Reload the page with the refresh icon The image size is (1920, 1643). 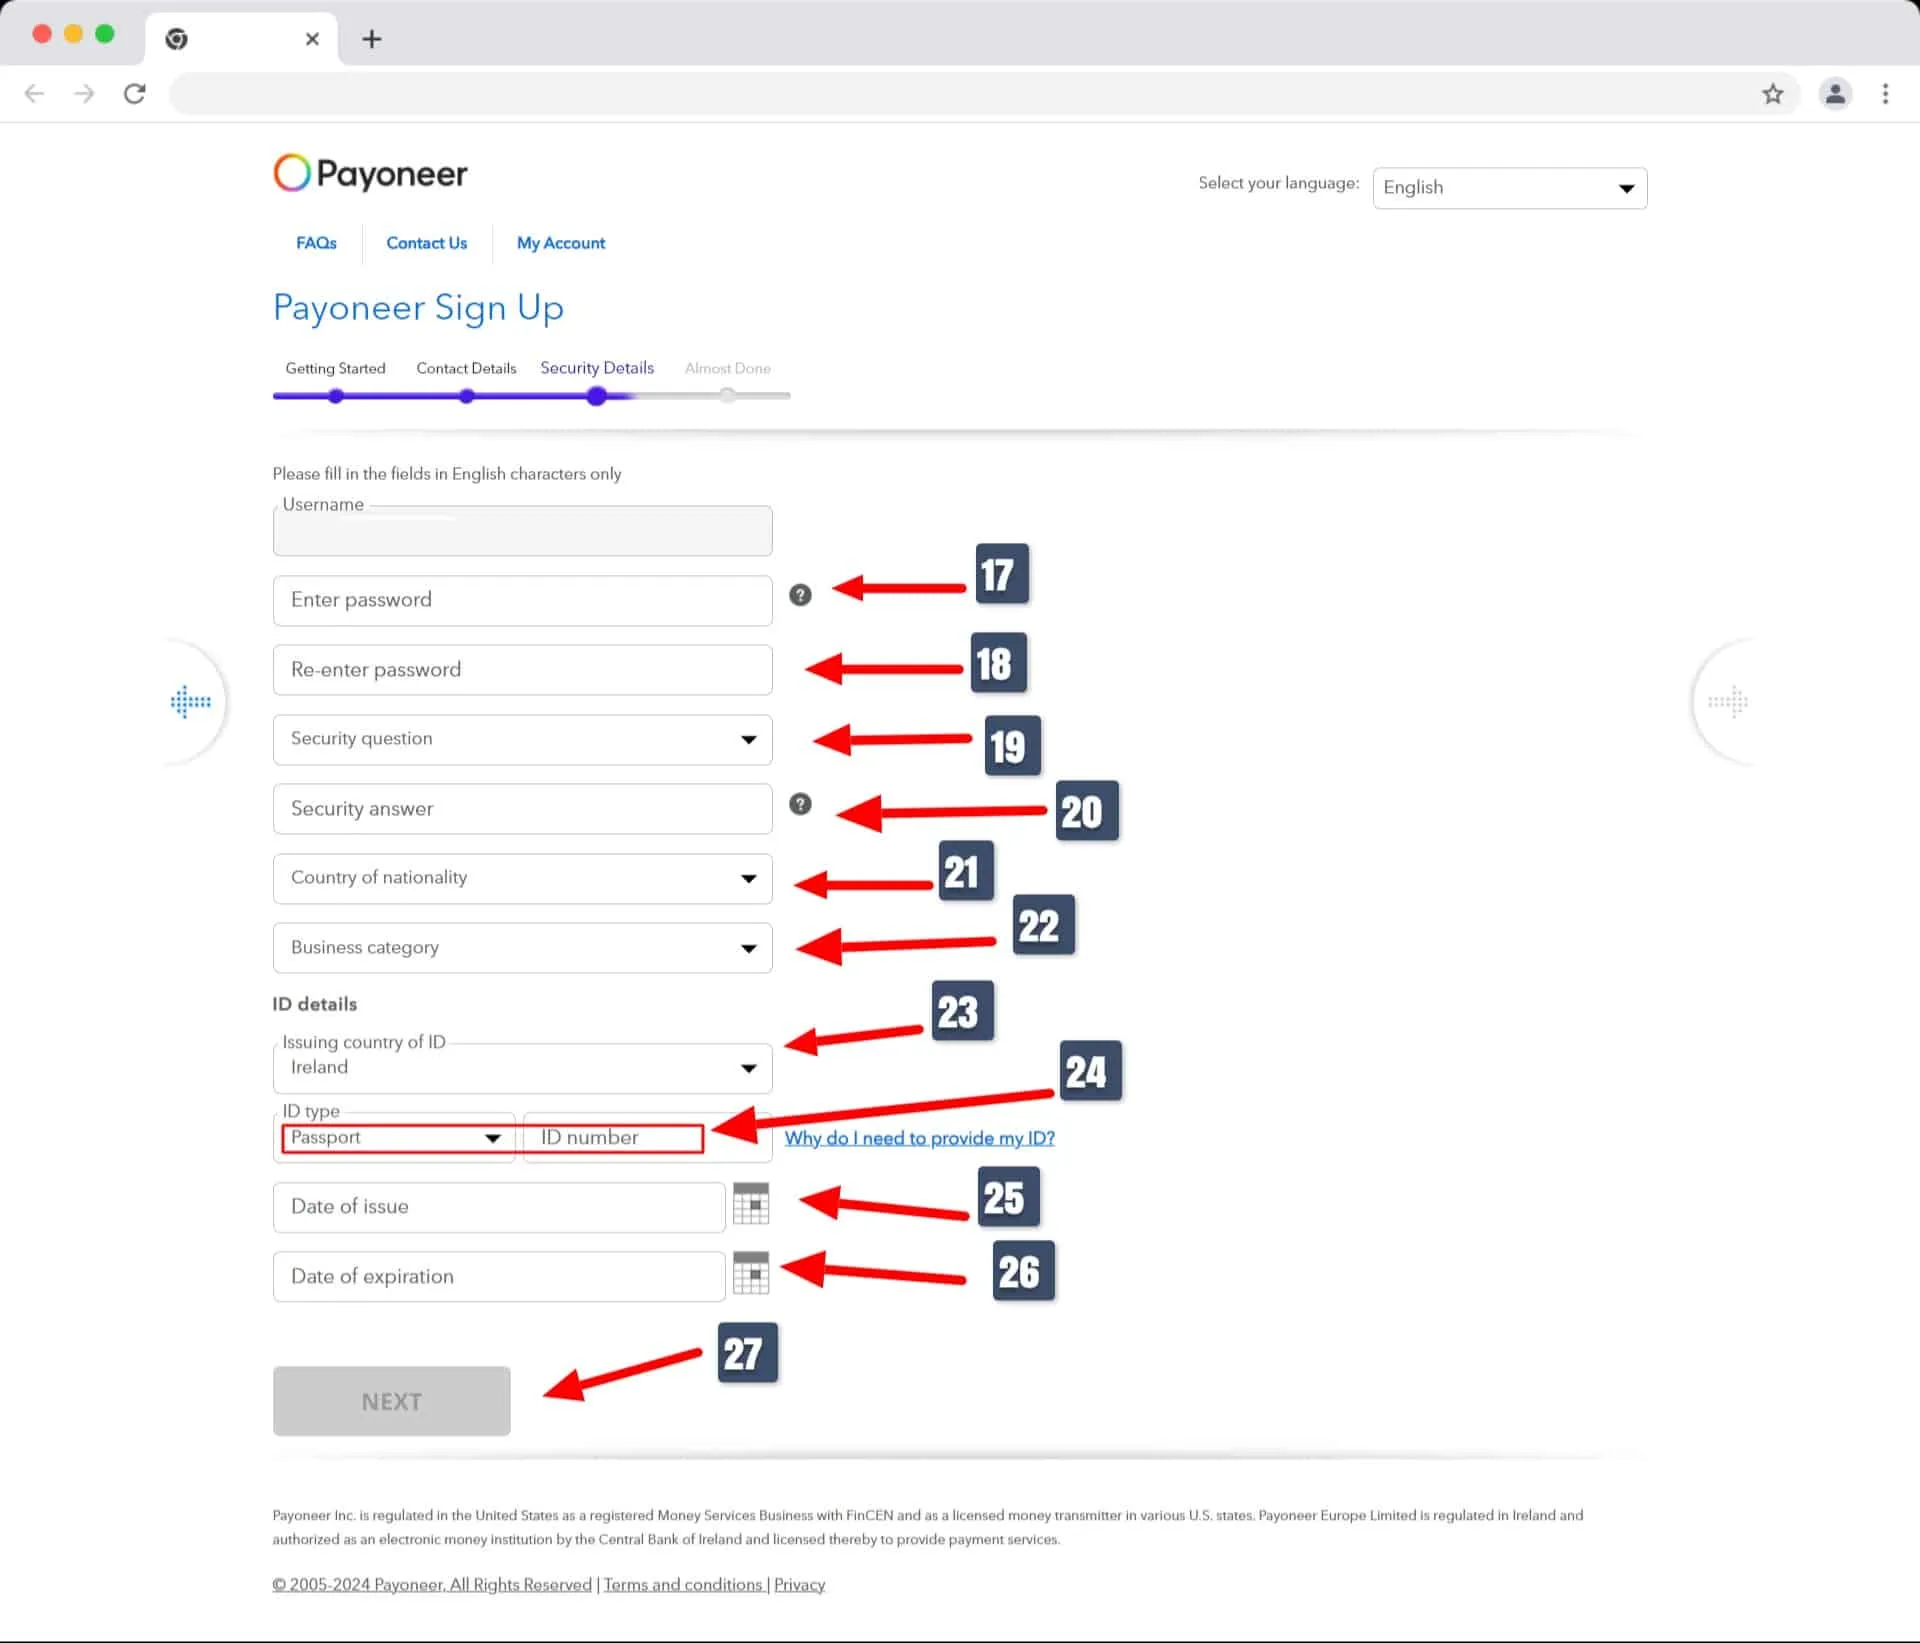tap(135, 94)
